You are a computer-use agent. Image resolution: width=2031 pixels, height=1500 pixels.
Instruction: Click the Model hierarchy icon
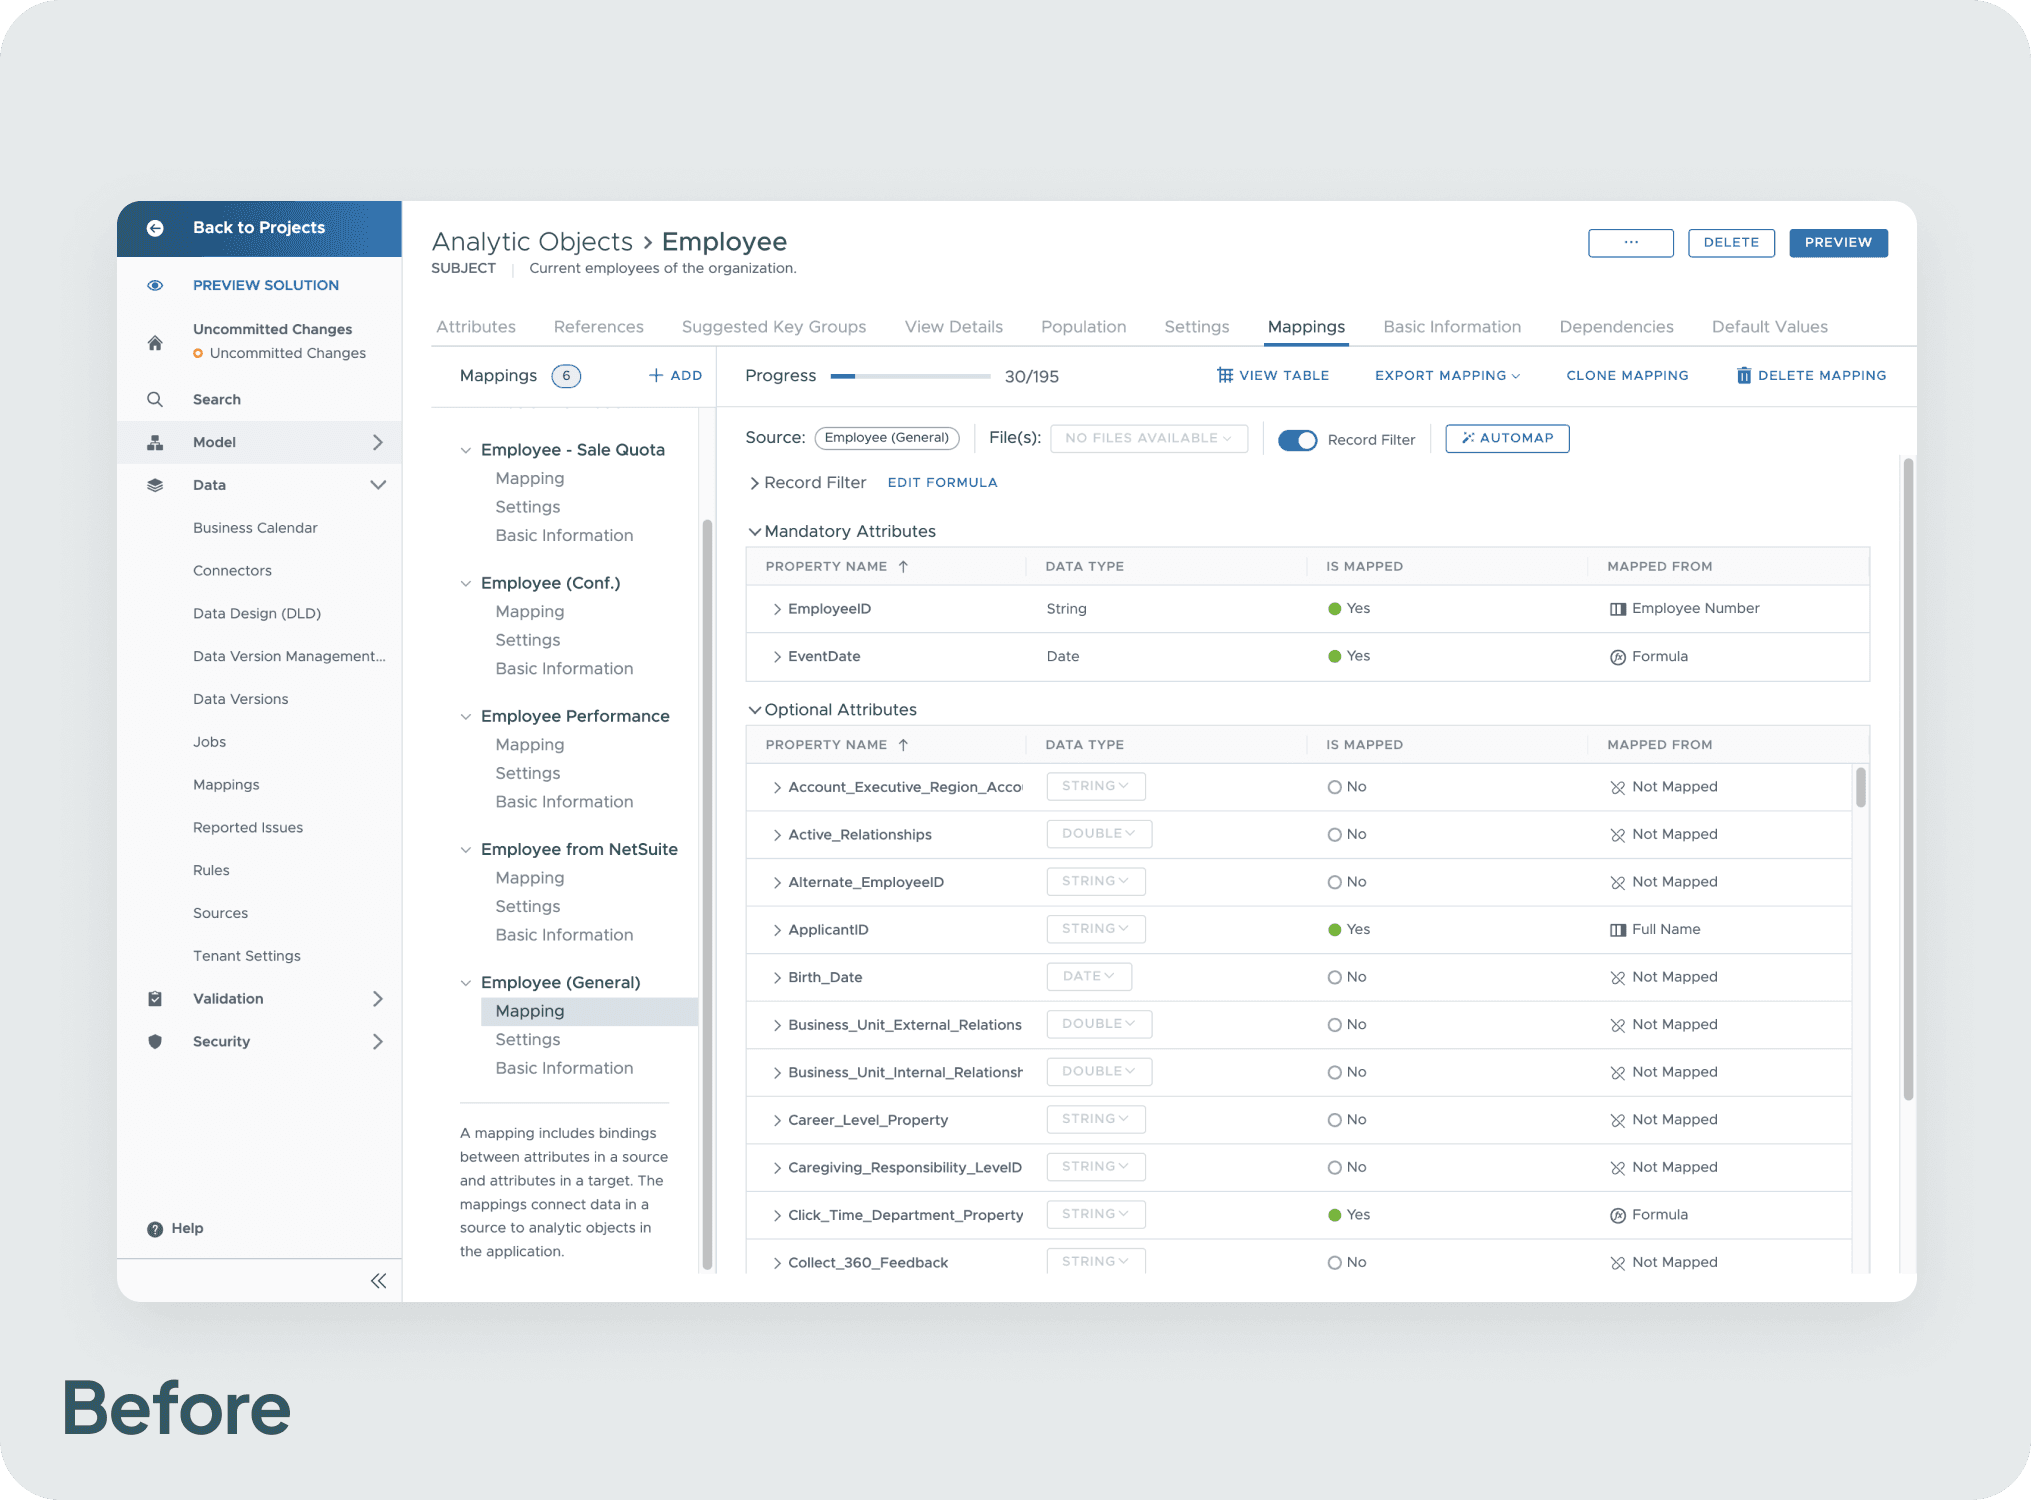[155, 442]
